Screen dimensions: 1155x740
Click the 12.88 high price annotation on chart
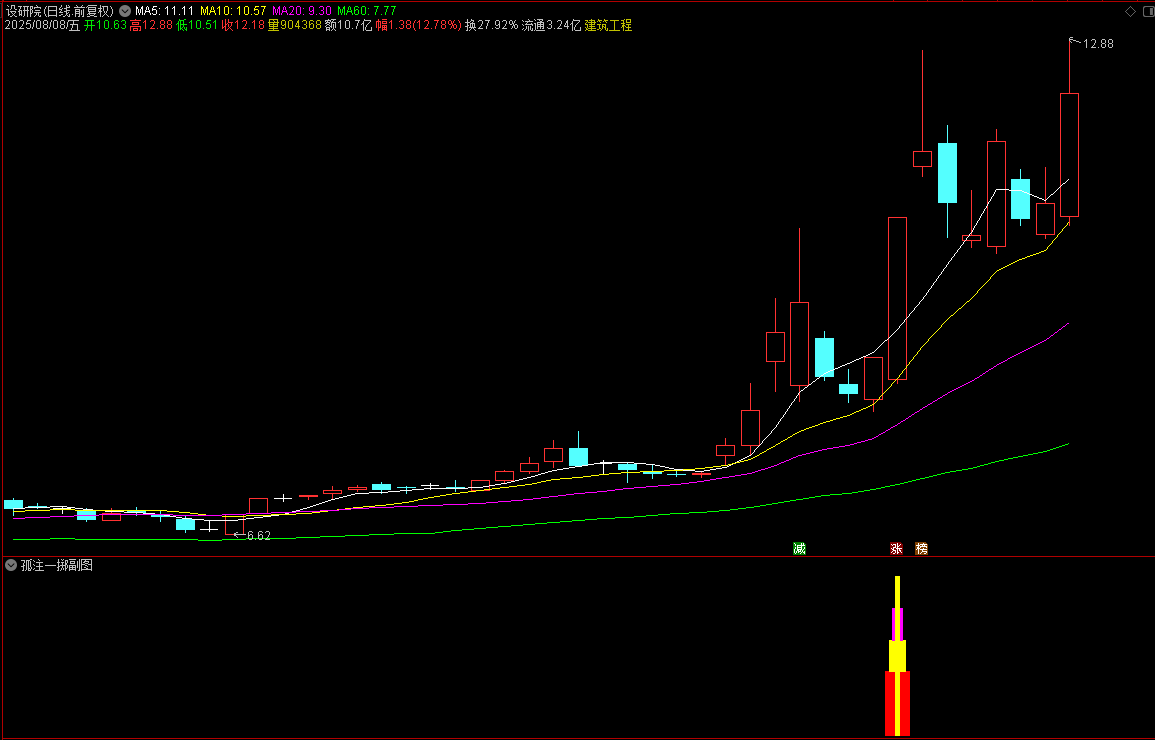point(1098,44)
